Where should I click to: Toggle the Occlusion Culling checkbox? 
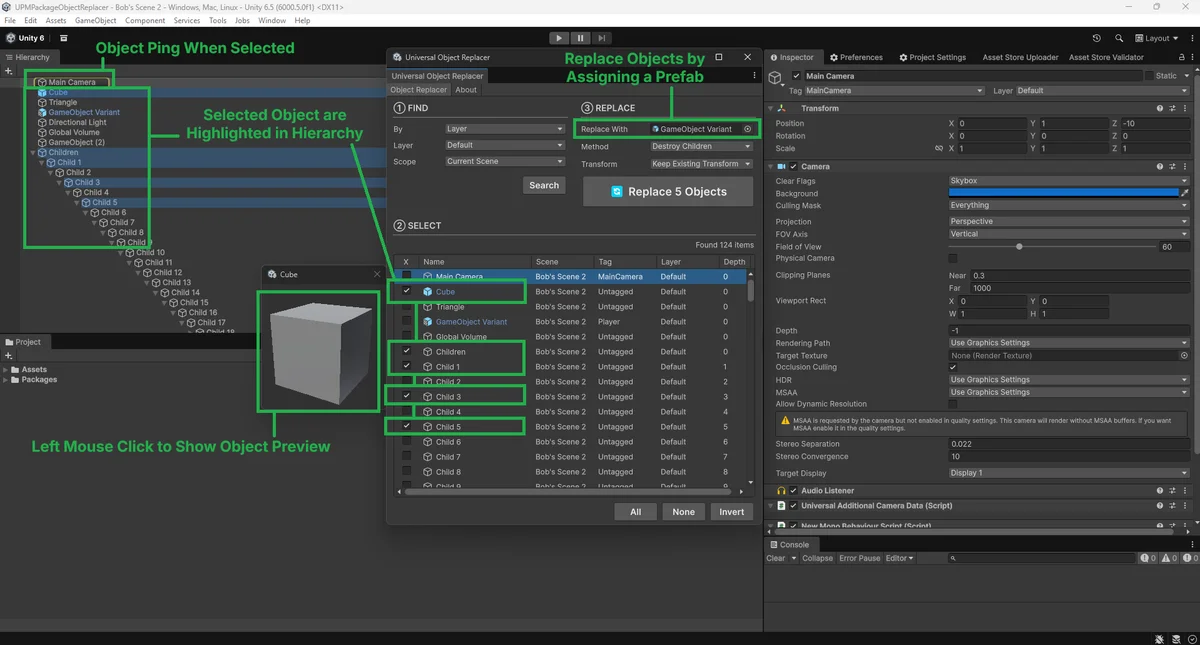(x=953, y=367)
